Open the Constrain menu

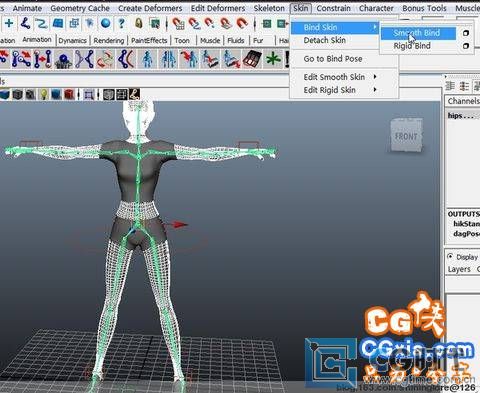tap(333, 8)
